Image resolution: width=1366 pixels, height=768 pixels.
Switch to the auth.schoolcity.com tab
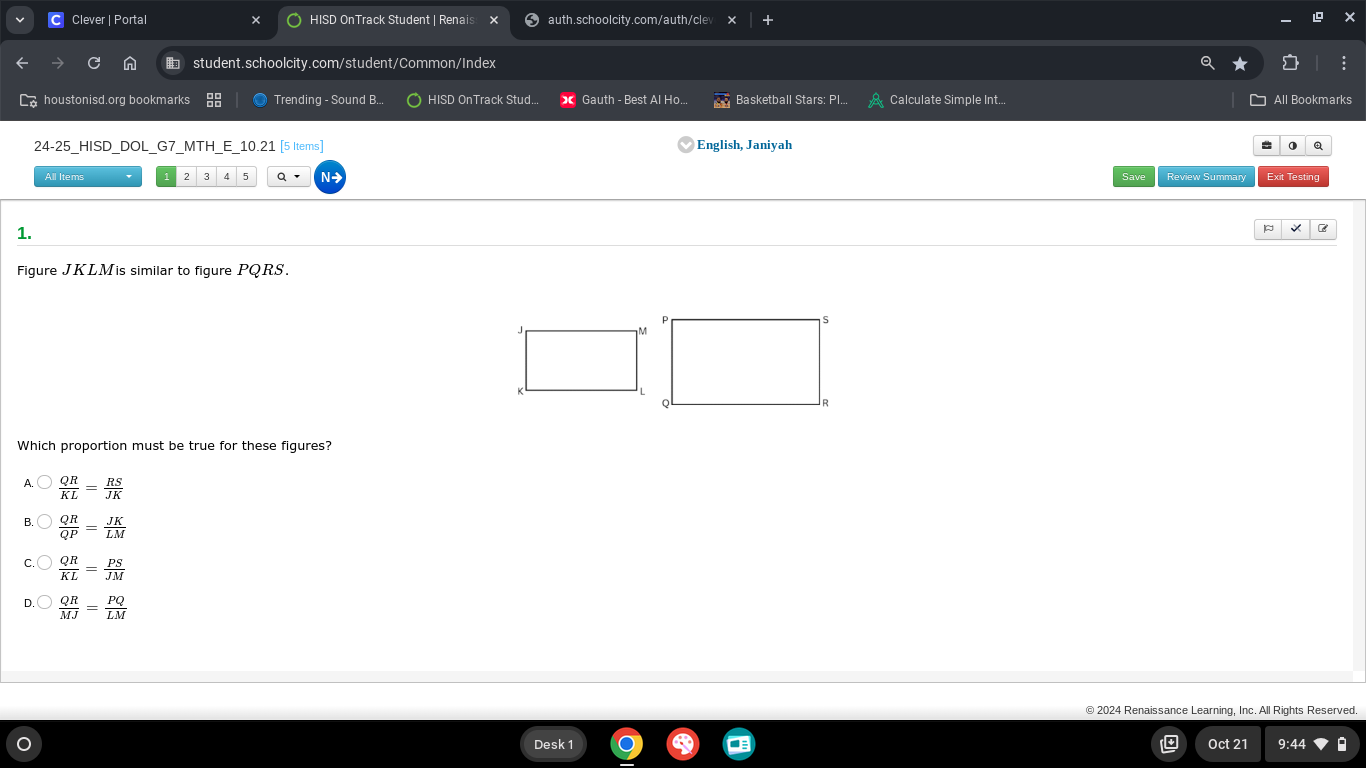click(630, 20)
